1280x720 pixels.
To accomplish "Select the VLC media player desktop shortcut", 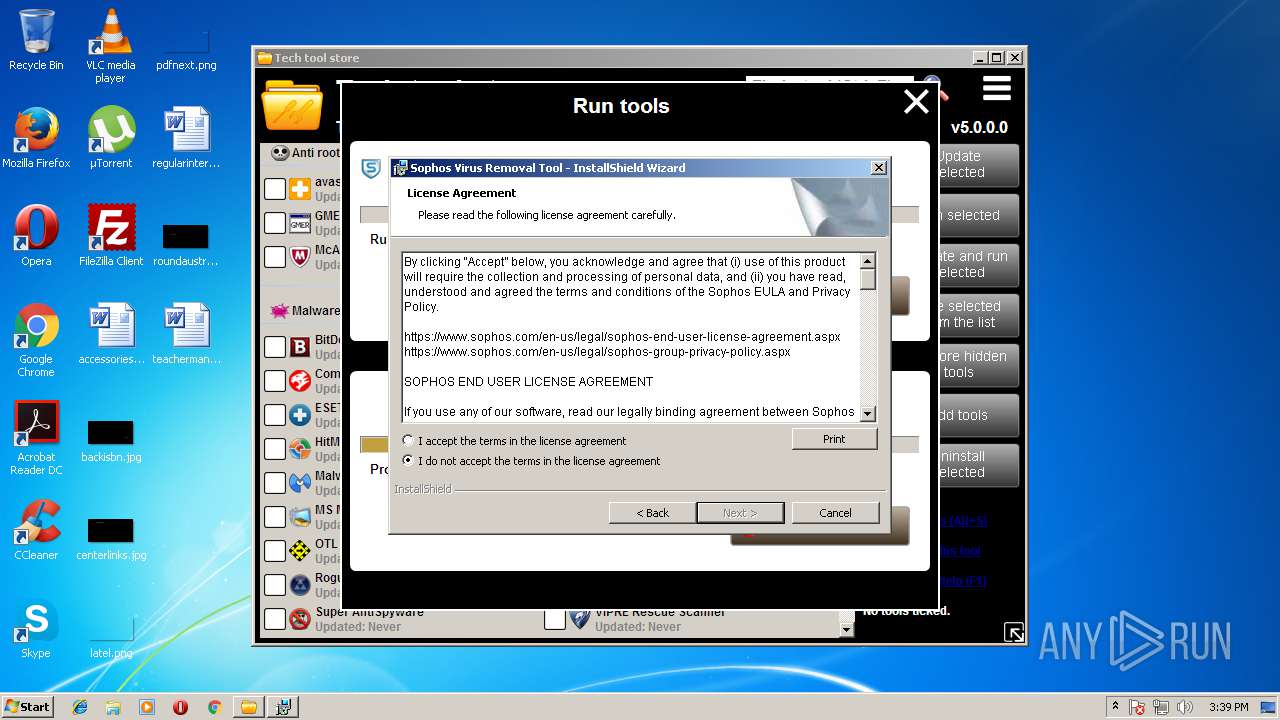I will click(110, 46).
